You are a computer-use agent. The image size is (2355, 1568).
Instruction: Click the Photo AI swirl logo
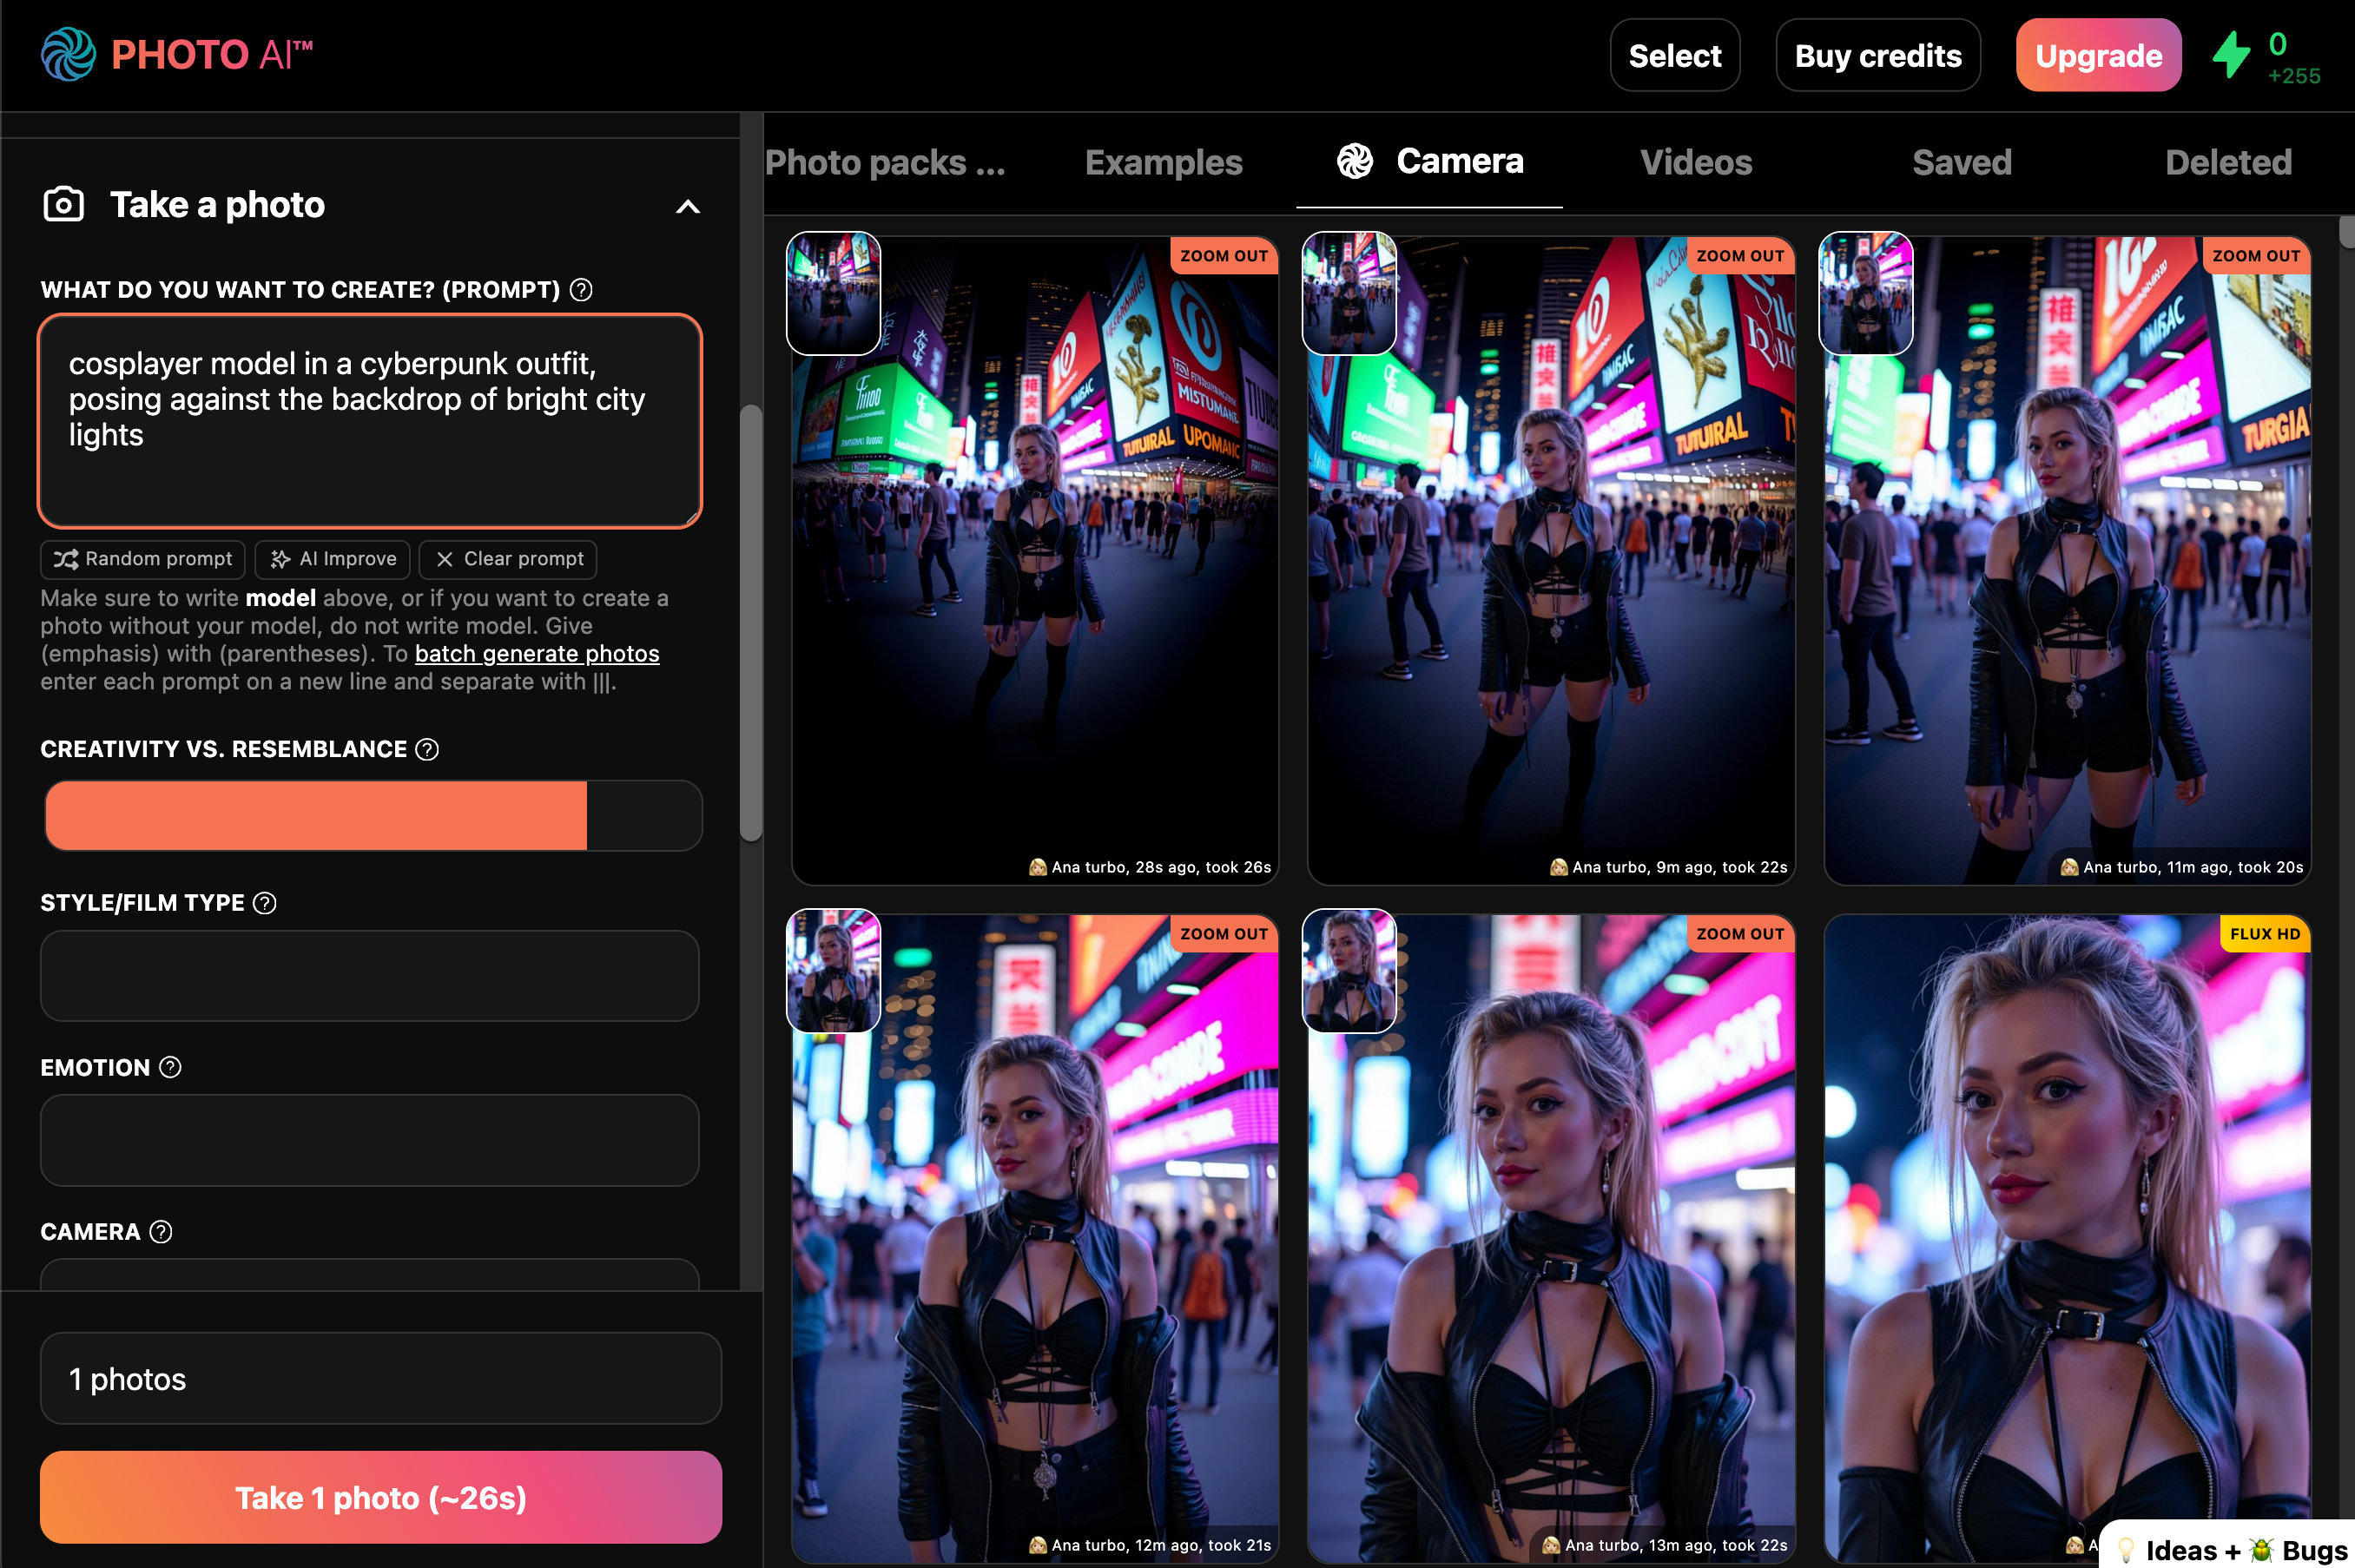[x=68, y=55]
